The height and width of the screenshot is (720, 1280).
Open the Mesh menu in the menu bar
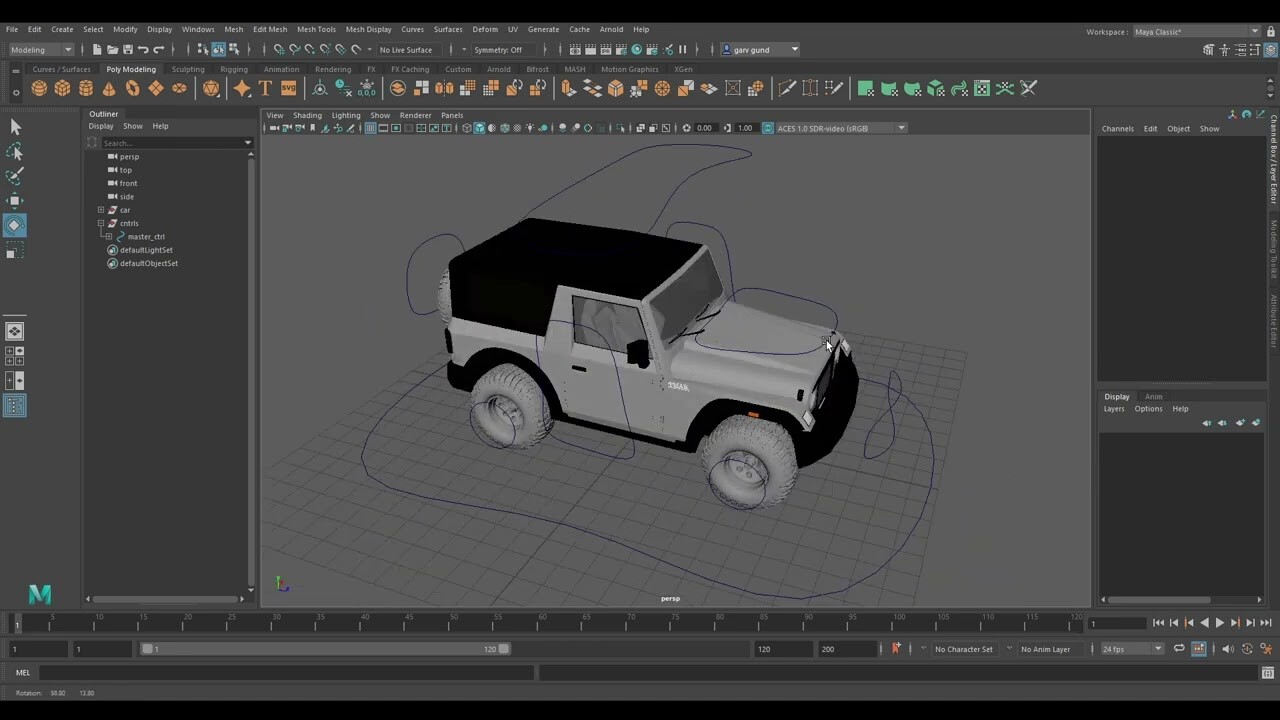point(233,29)
